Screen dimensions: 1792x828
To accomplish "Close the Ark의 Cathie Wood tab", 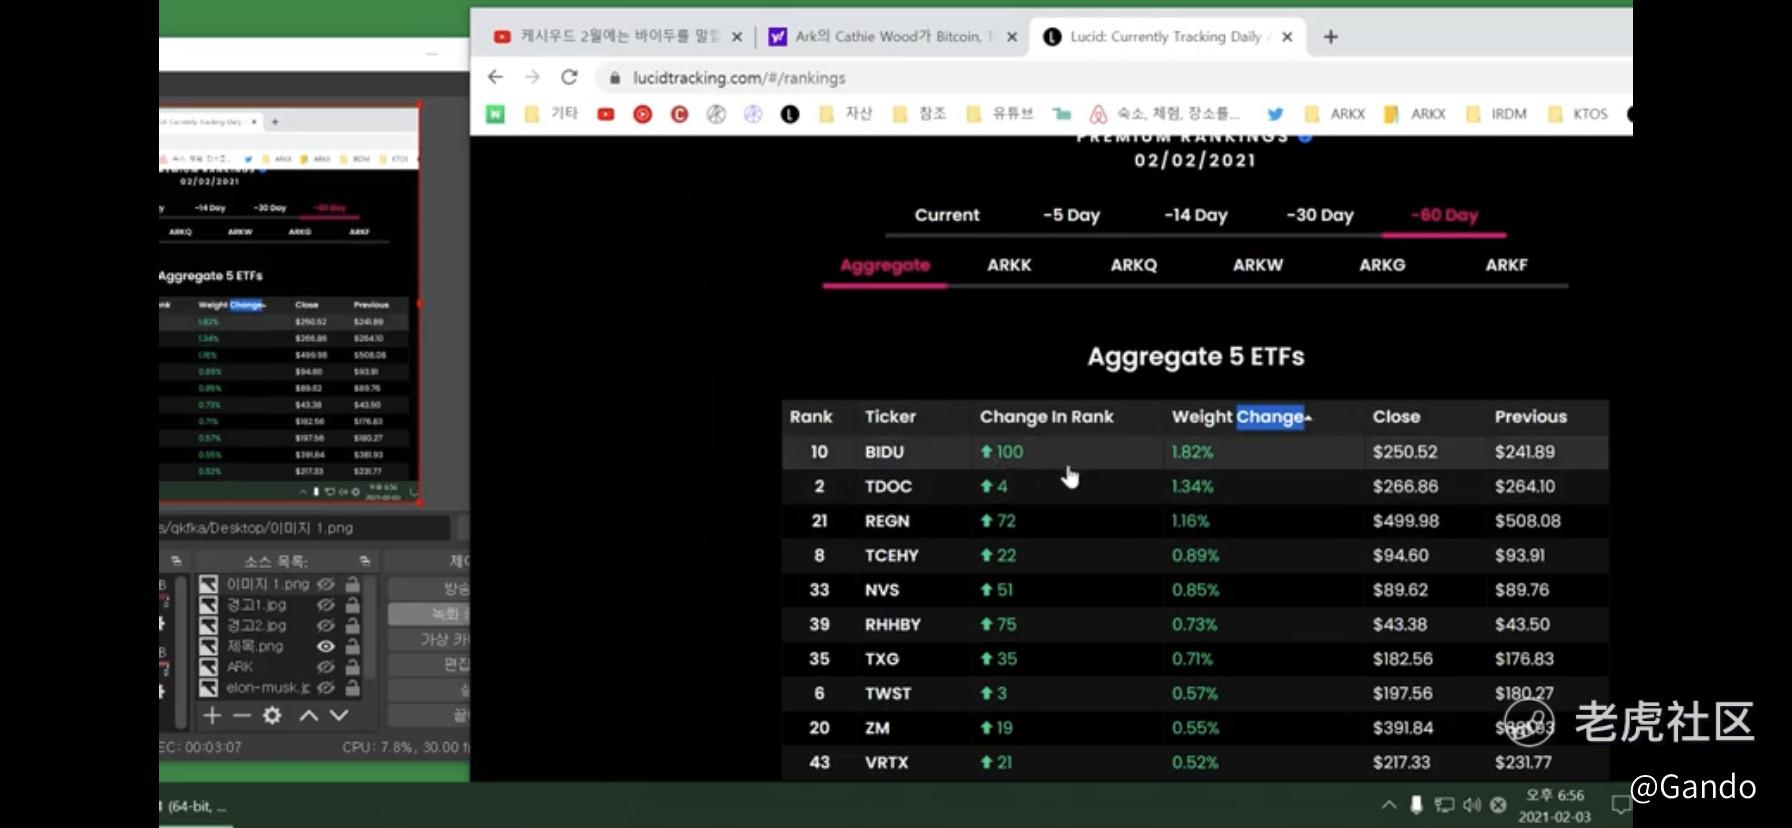I will click(1012, 37).
